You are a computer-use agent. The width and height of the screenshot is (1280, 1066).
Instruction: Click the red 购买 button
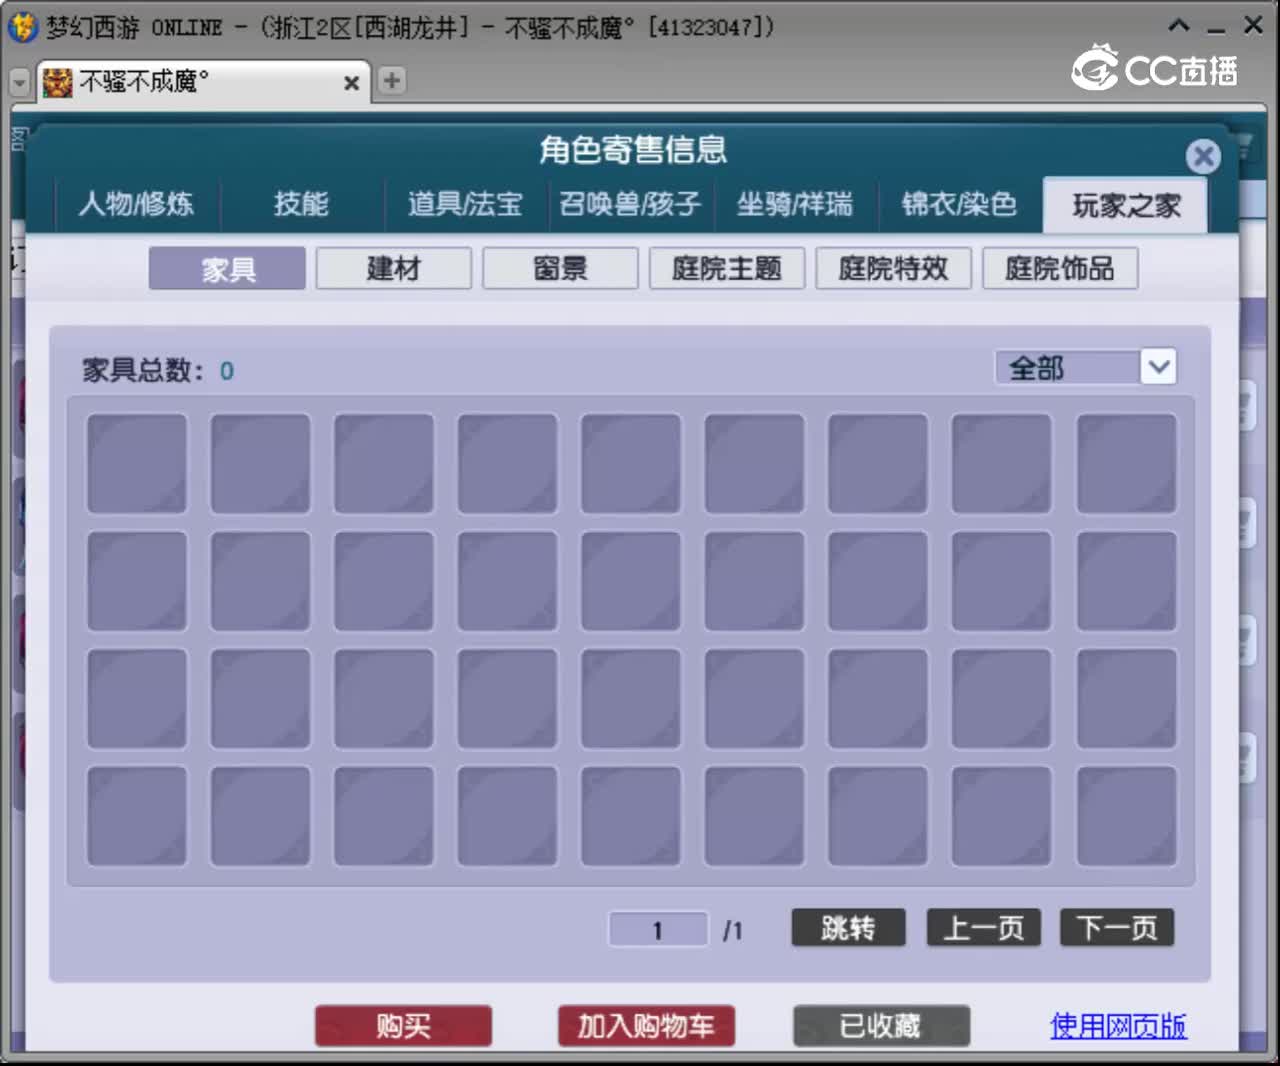click(x=404, y=1026)
